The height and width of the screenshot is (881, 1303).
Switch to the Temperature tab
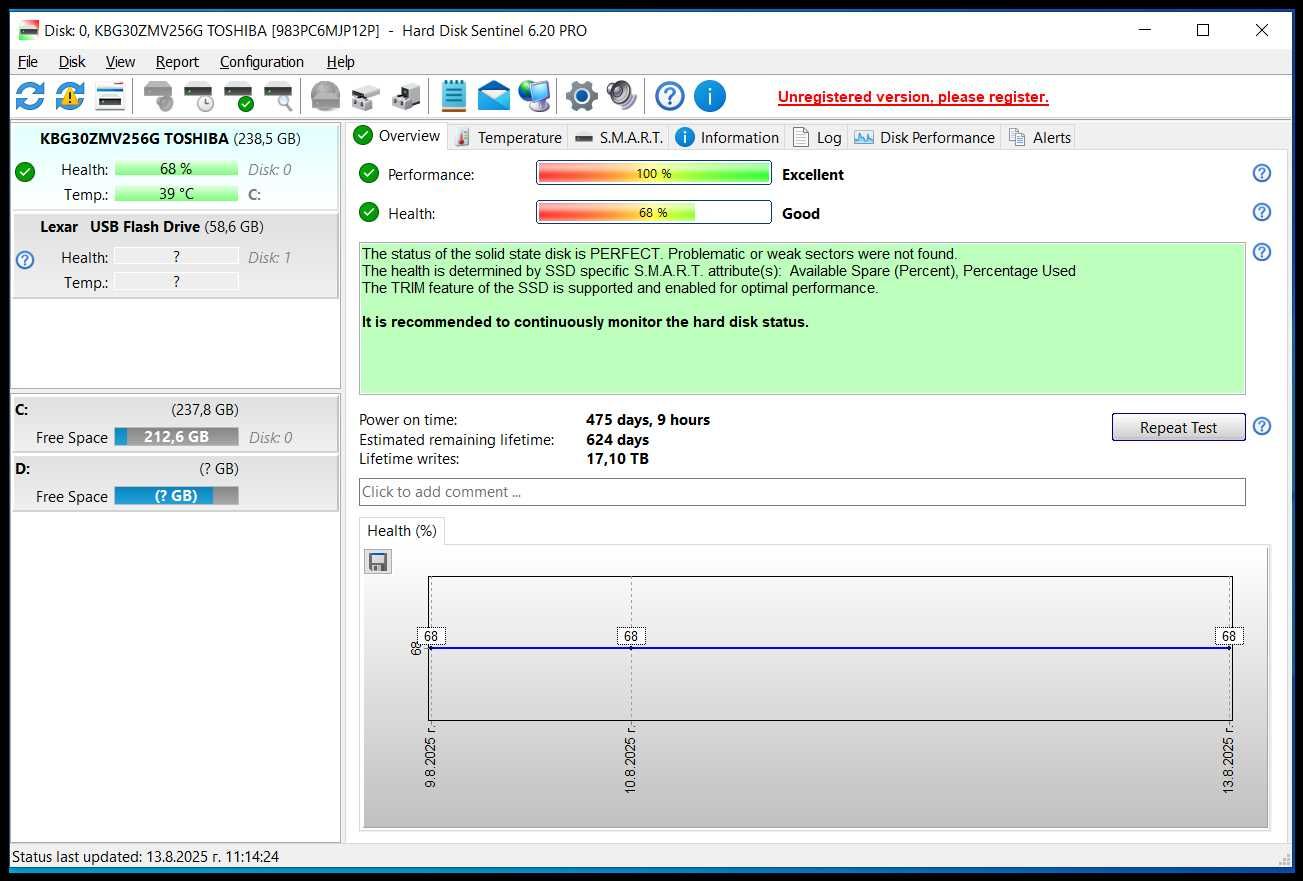[x=508, y=137]
